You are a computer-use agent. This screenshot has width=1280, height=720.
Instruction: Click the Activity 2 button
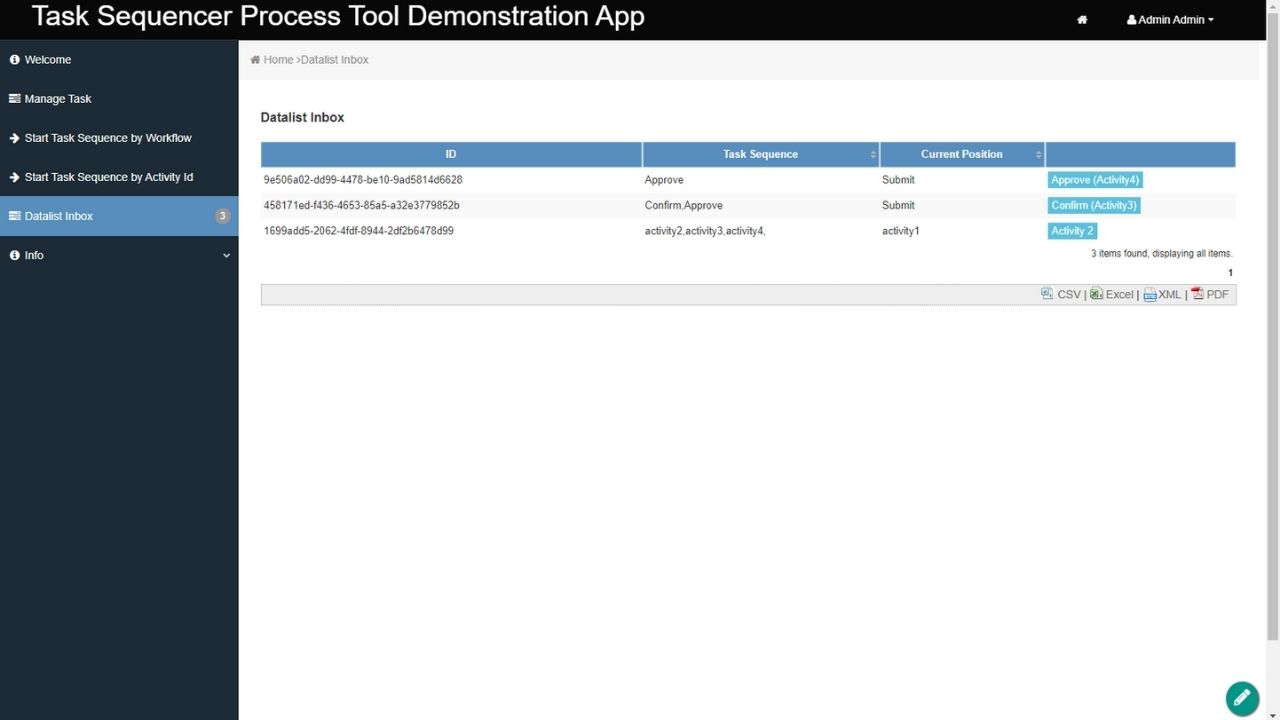tap(1072, 231)
